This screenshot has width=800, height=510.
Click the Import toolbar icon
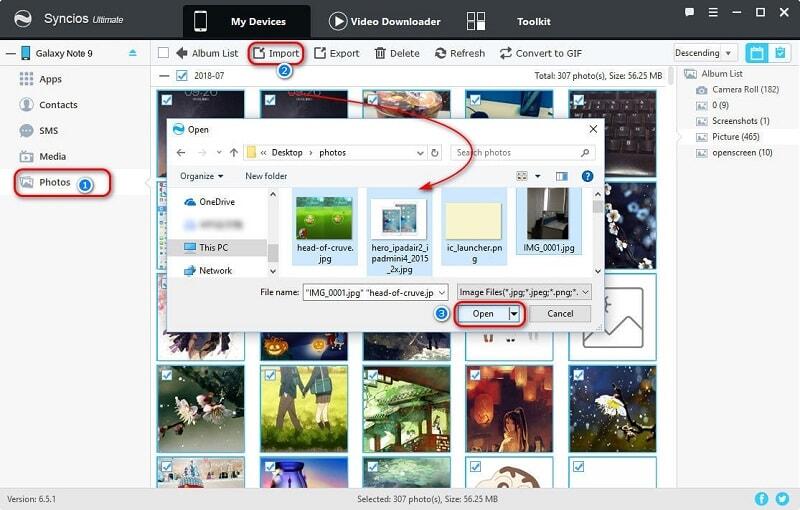(x=259, y=53)
